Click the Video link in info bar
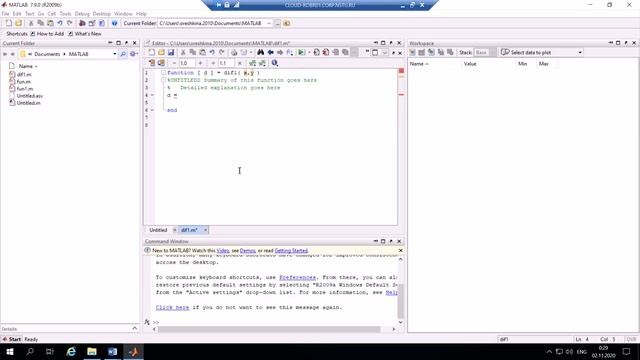The width and height of the screenshot is (640, 360). 223,251
